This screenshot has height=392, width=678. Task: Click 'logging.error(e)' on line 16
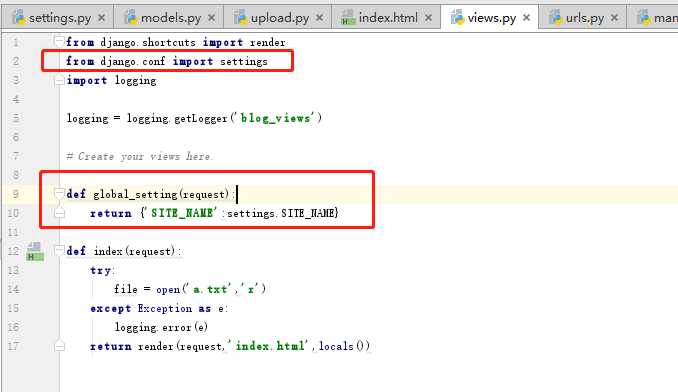pyautogui.click(x=161, y=327)
